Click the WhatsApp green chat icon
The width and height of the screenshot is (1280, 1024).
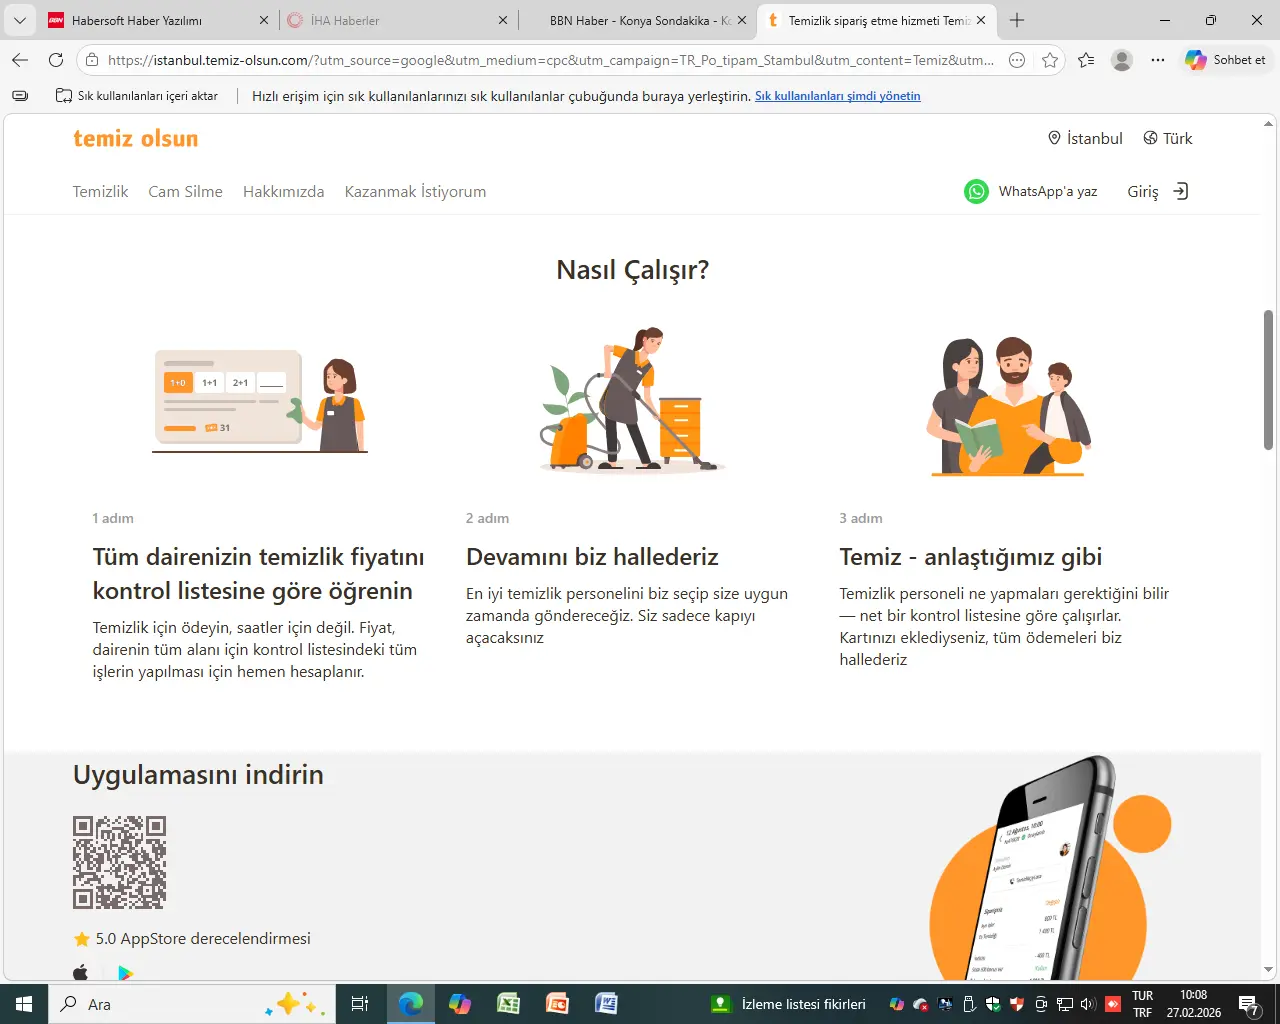click(976, 191)
